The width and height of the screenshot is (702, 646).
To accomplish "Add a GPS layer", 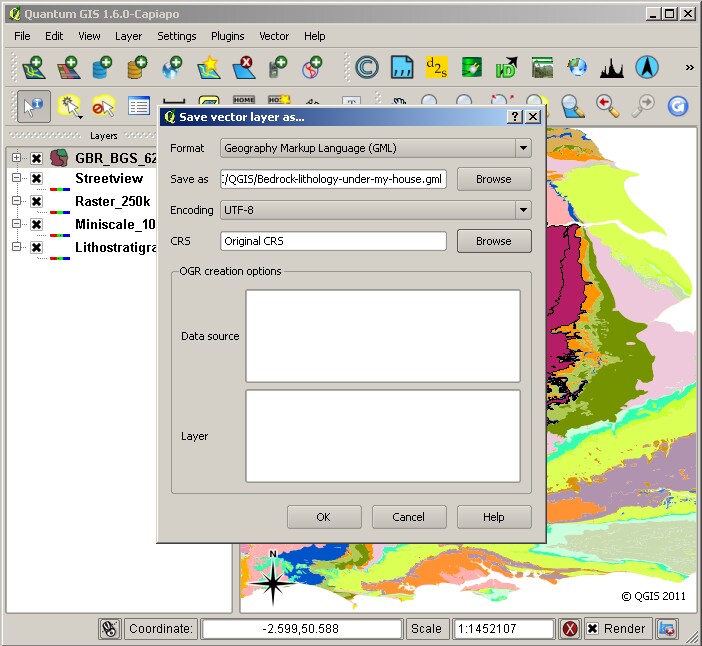I will [x=278, y=68].
